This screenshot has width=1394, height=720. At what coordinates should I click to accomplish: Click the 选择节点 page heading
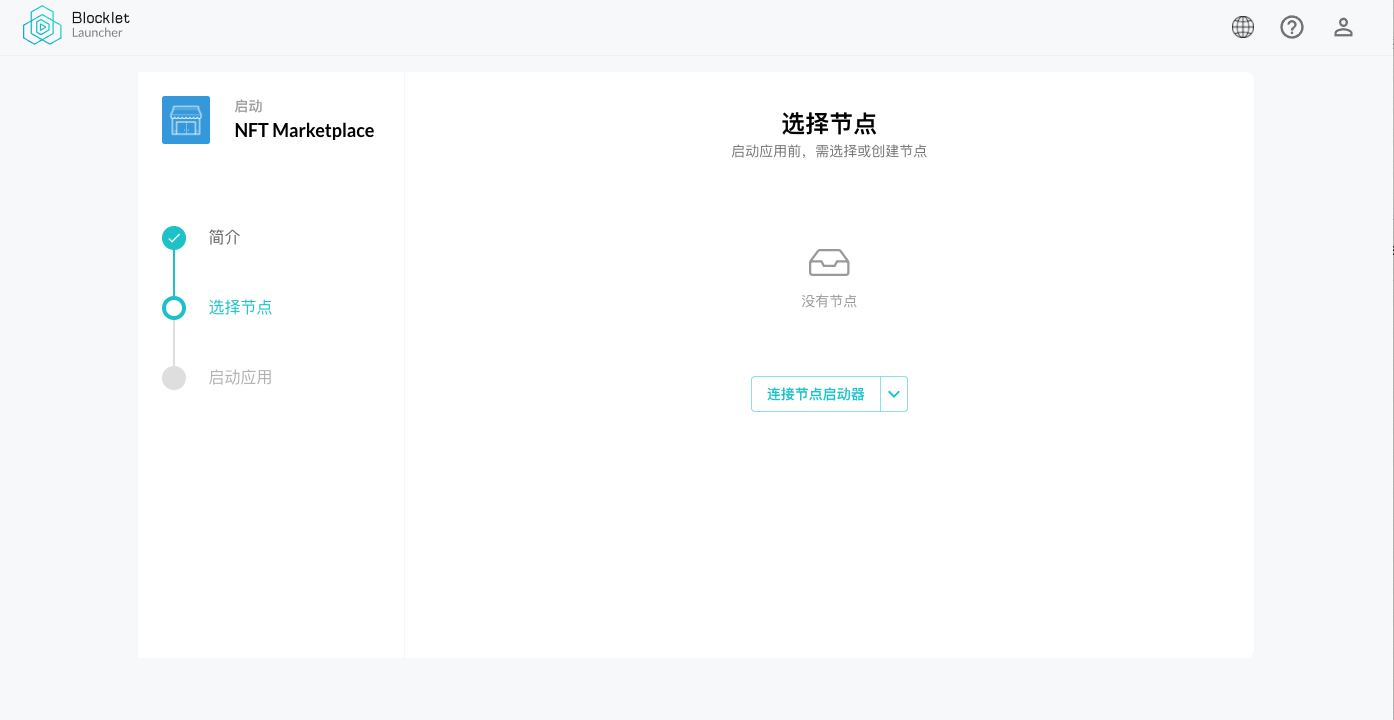coord(829,124)
